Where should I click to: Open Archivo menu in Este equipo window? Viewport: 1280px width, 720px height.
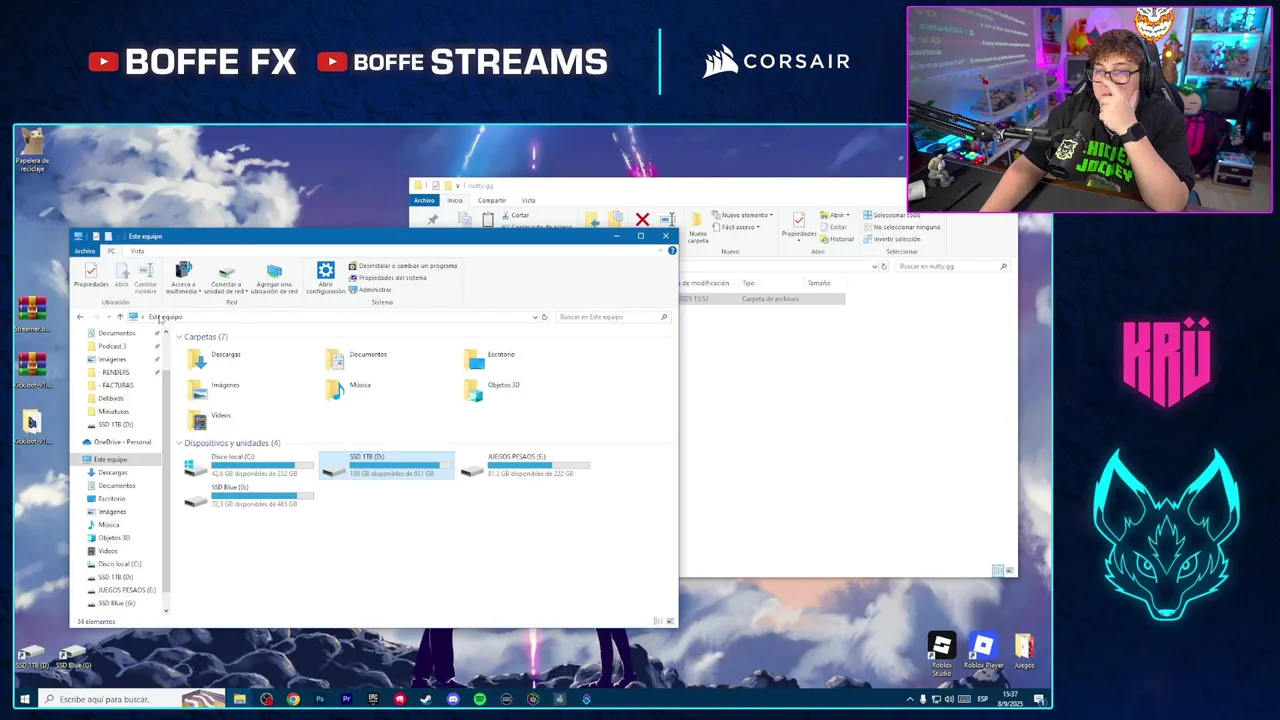[85, 251]
